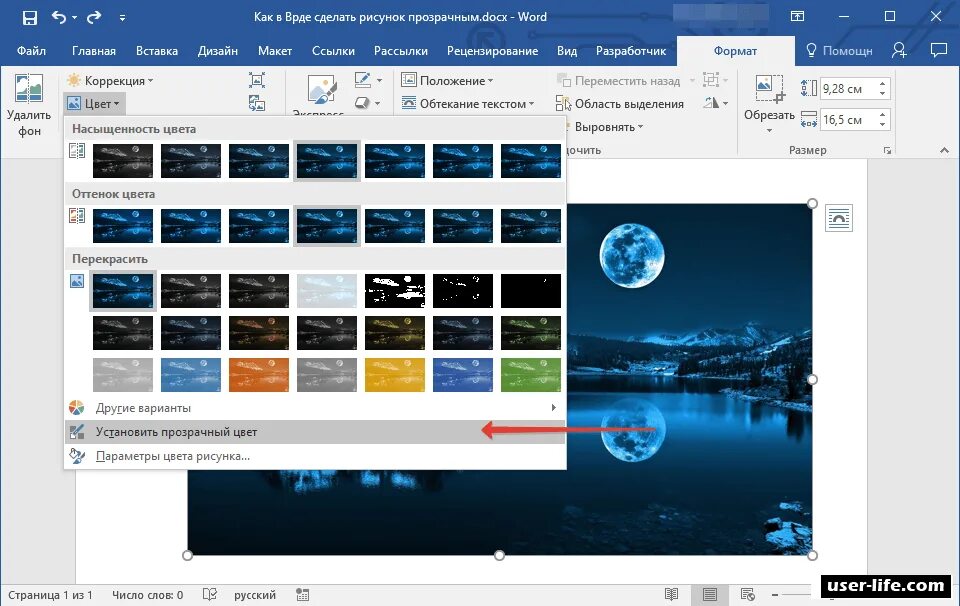The height and width of the screenshot is (606, 960).
Task: Switch to Web Layout view icon
Action: tap(748, 594)
